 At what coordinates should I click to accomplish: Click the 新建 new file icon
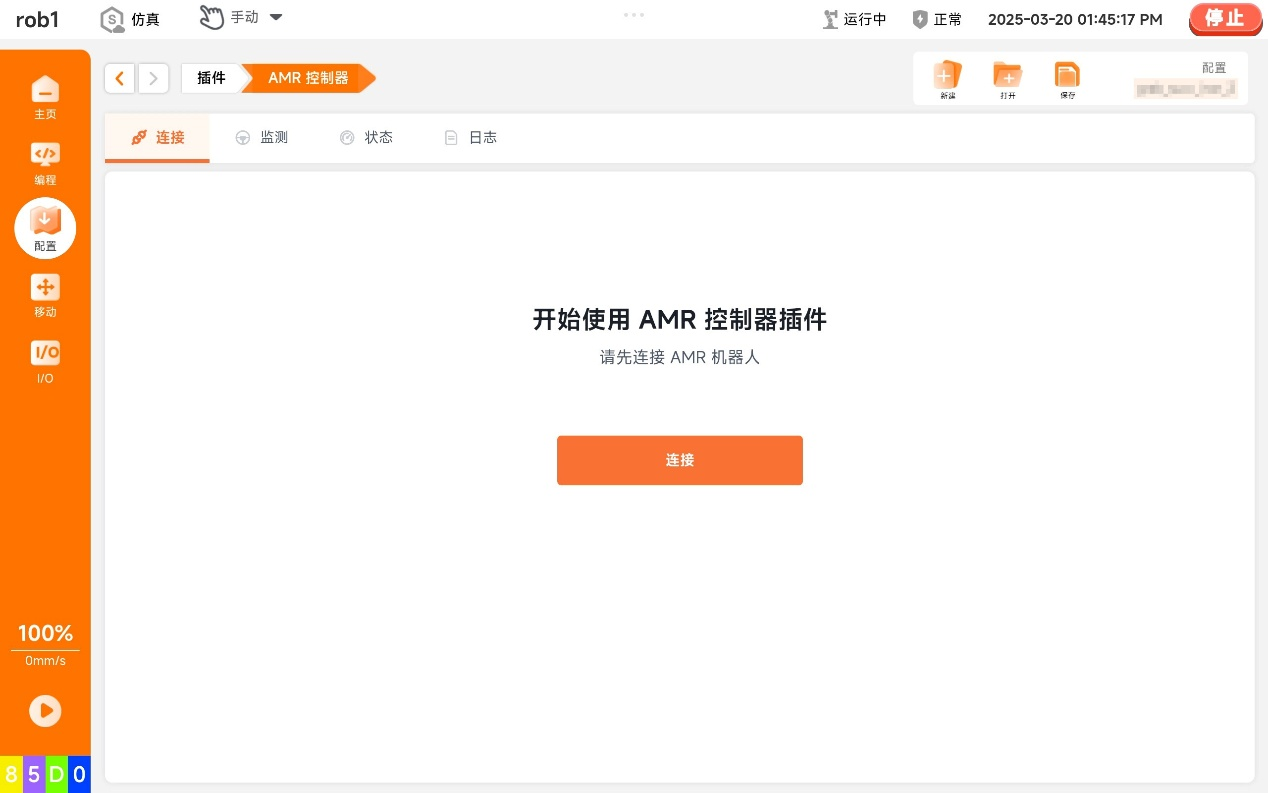click(x=946, y=78)
